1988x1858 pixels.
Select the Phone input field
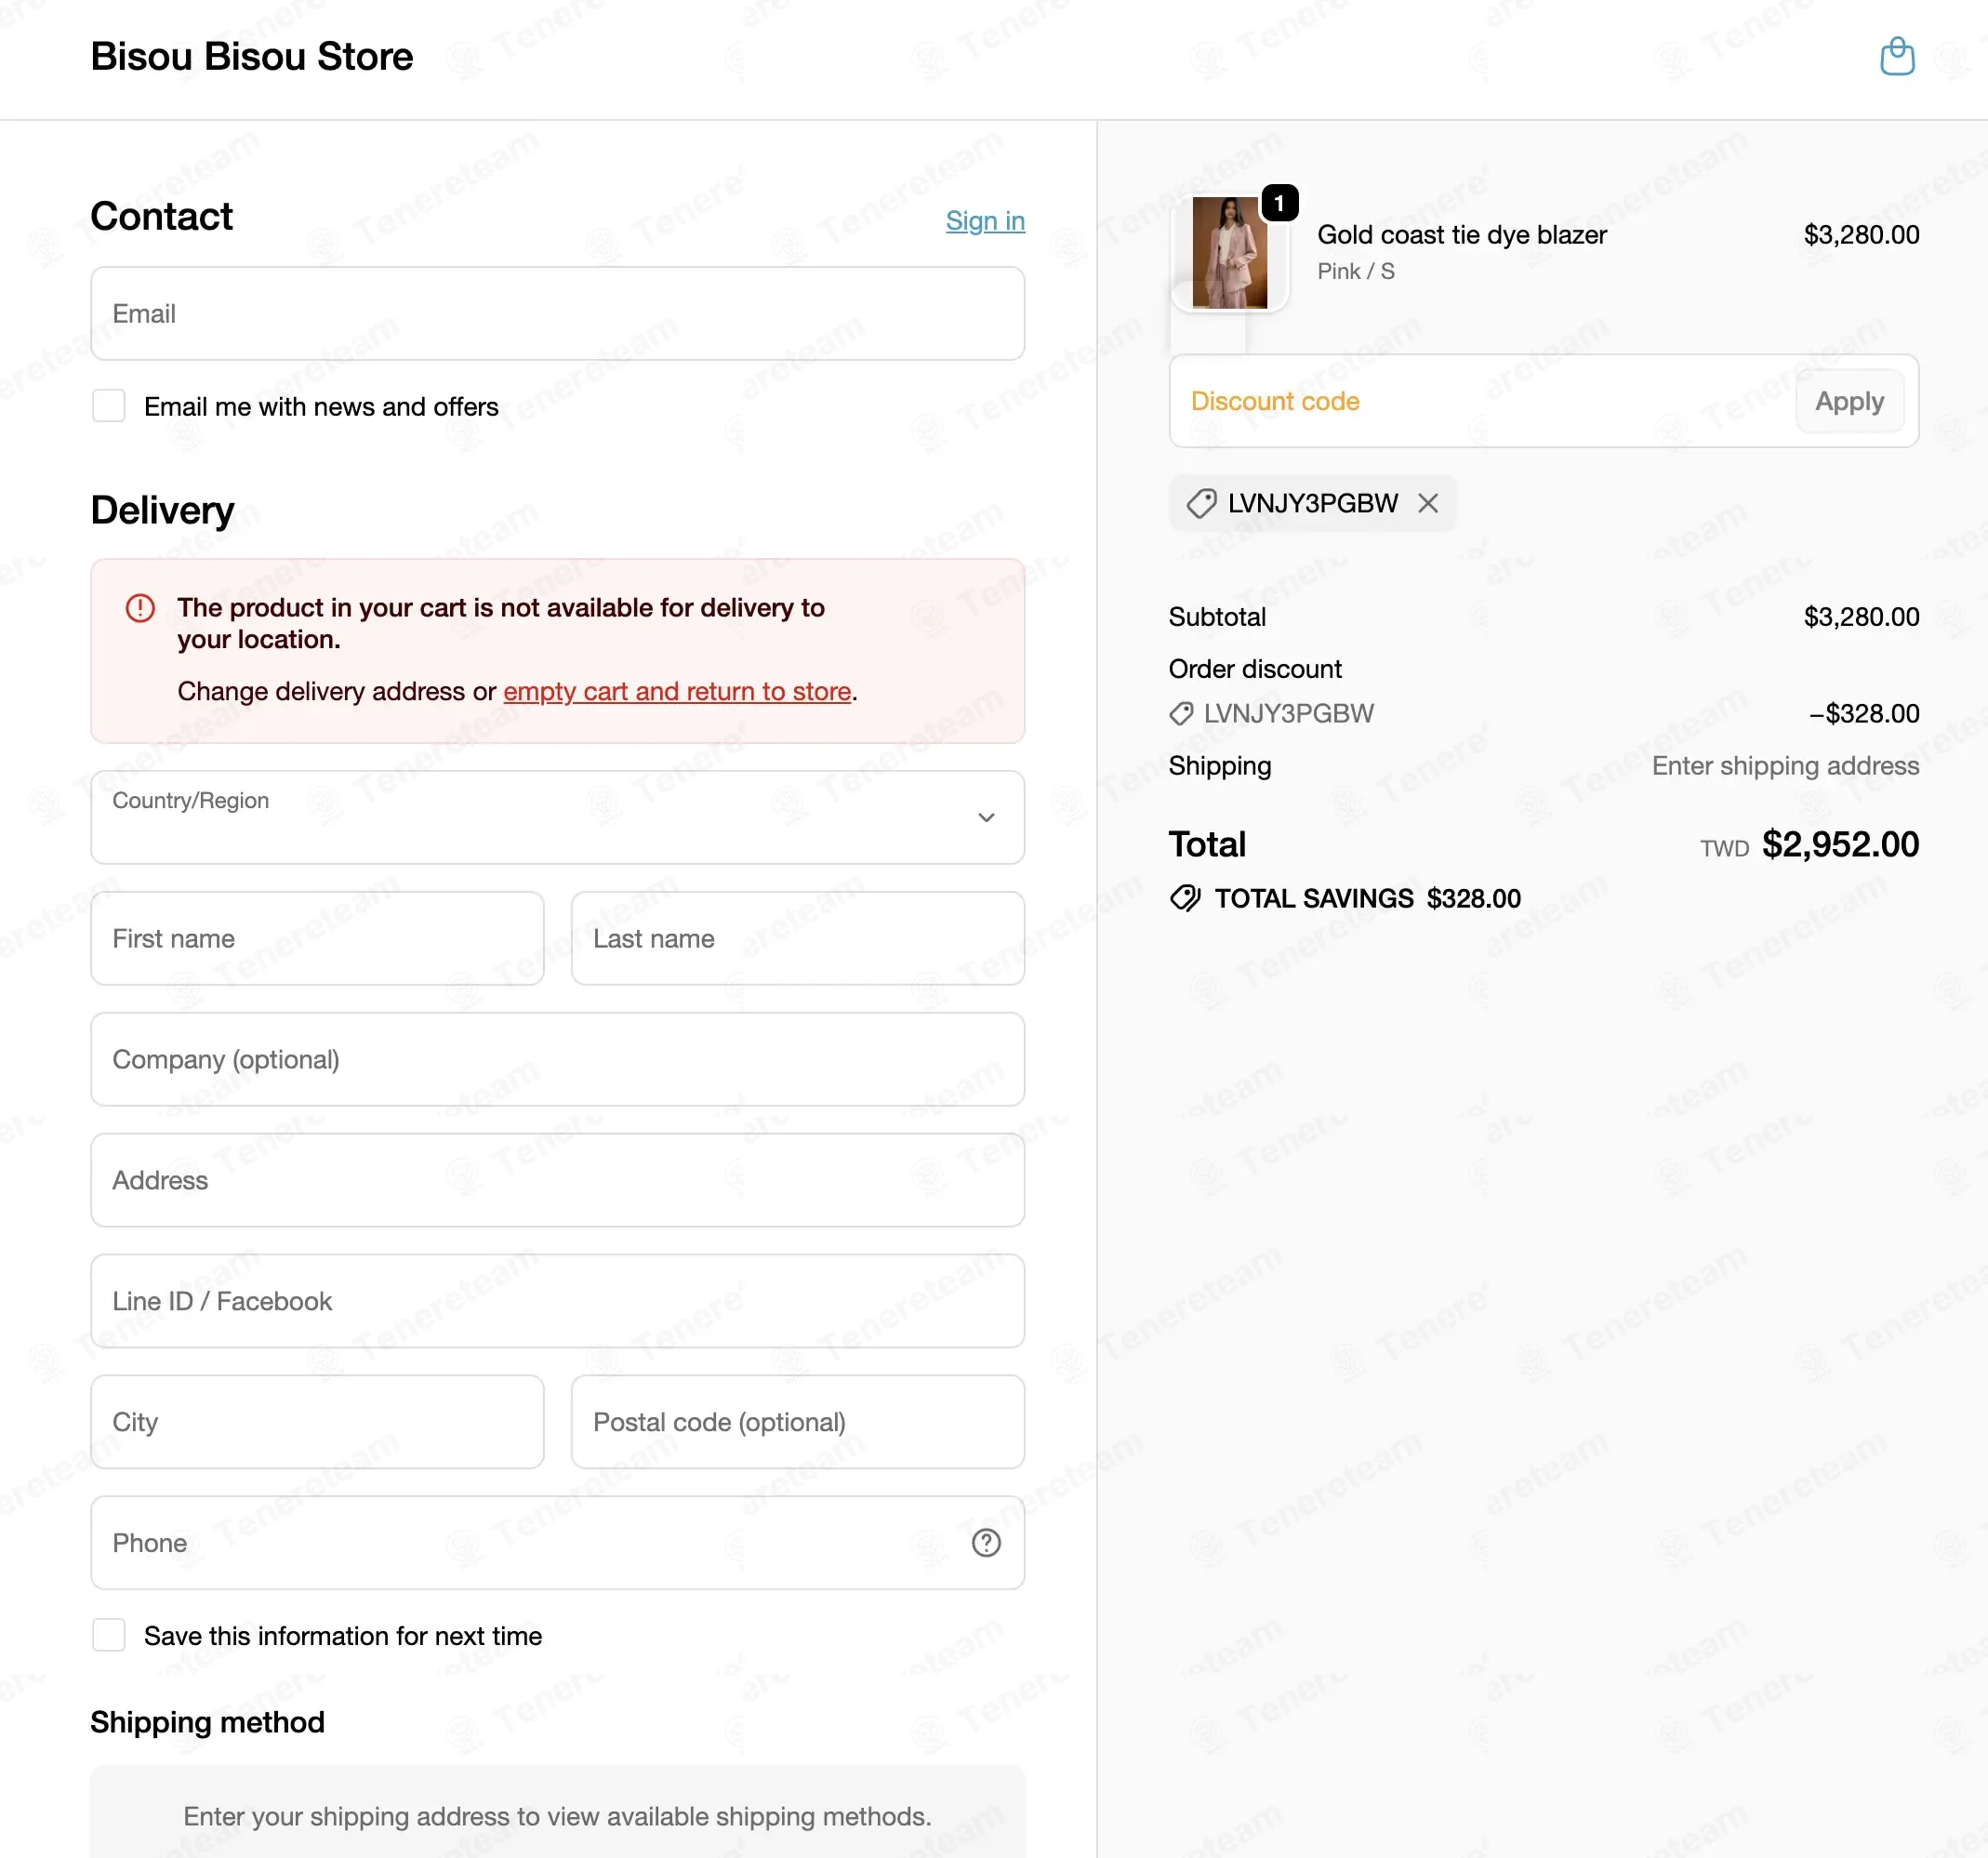pyautogui.click(x=558, y=1543)
